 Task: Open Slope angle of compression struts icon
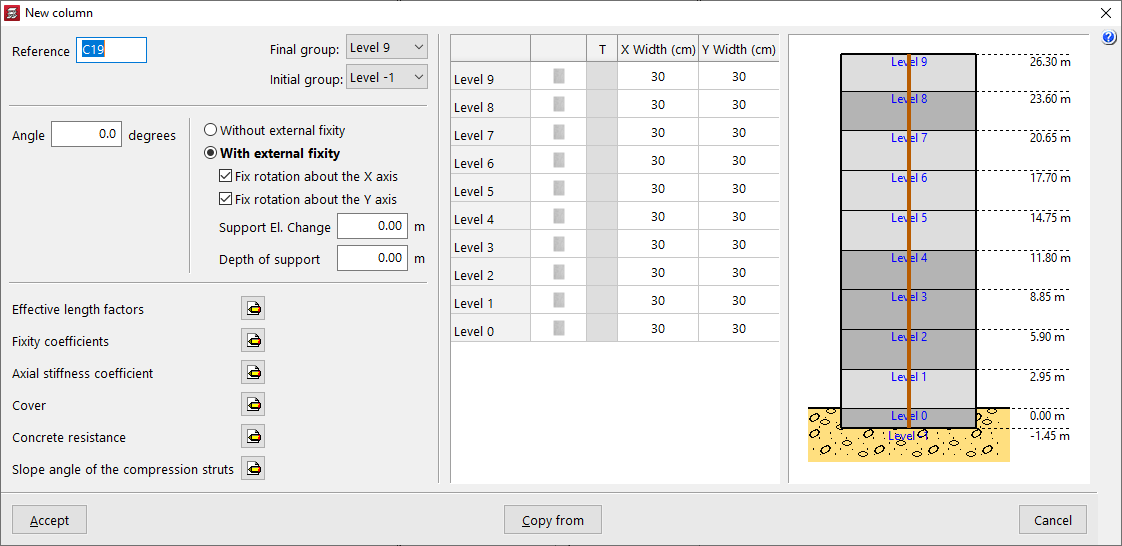253,469
